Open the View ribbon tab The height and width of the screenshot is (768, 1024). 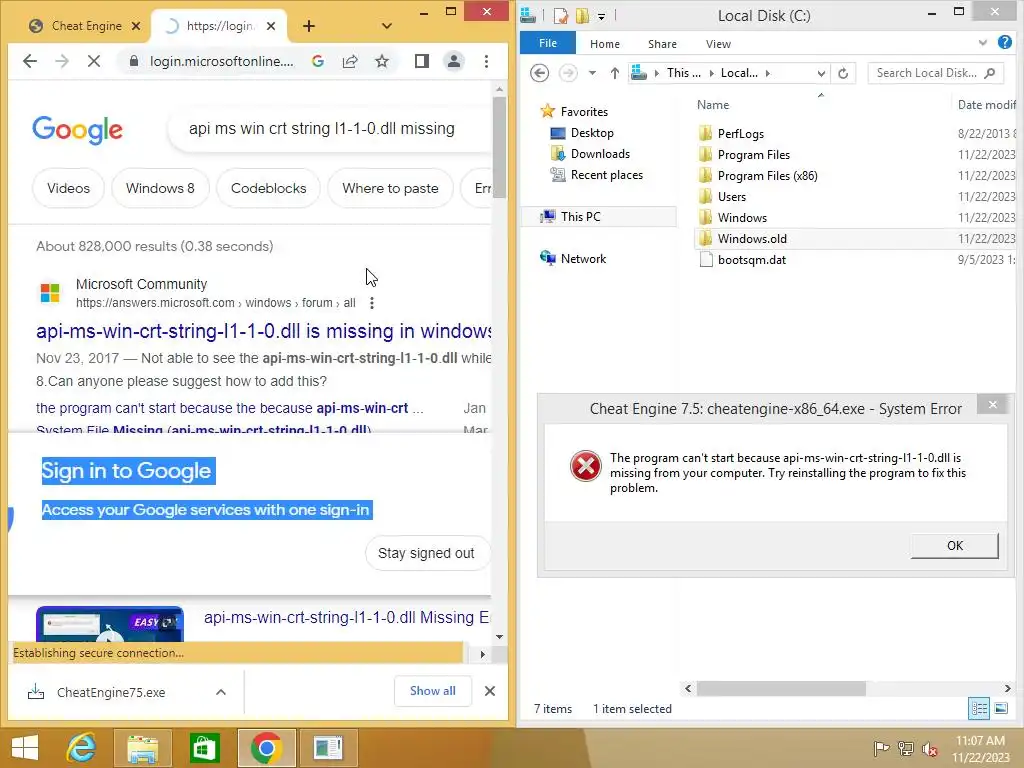coord(718,44)
